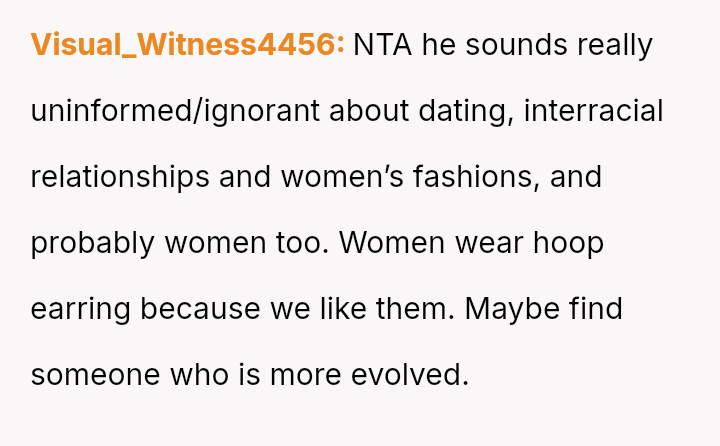Open the Visual_Witness4456 user profile link
720x446 pixels.
[x=187, y=45]
